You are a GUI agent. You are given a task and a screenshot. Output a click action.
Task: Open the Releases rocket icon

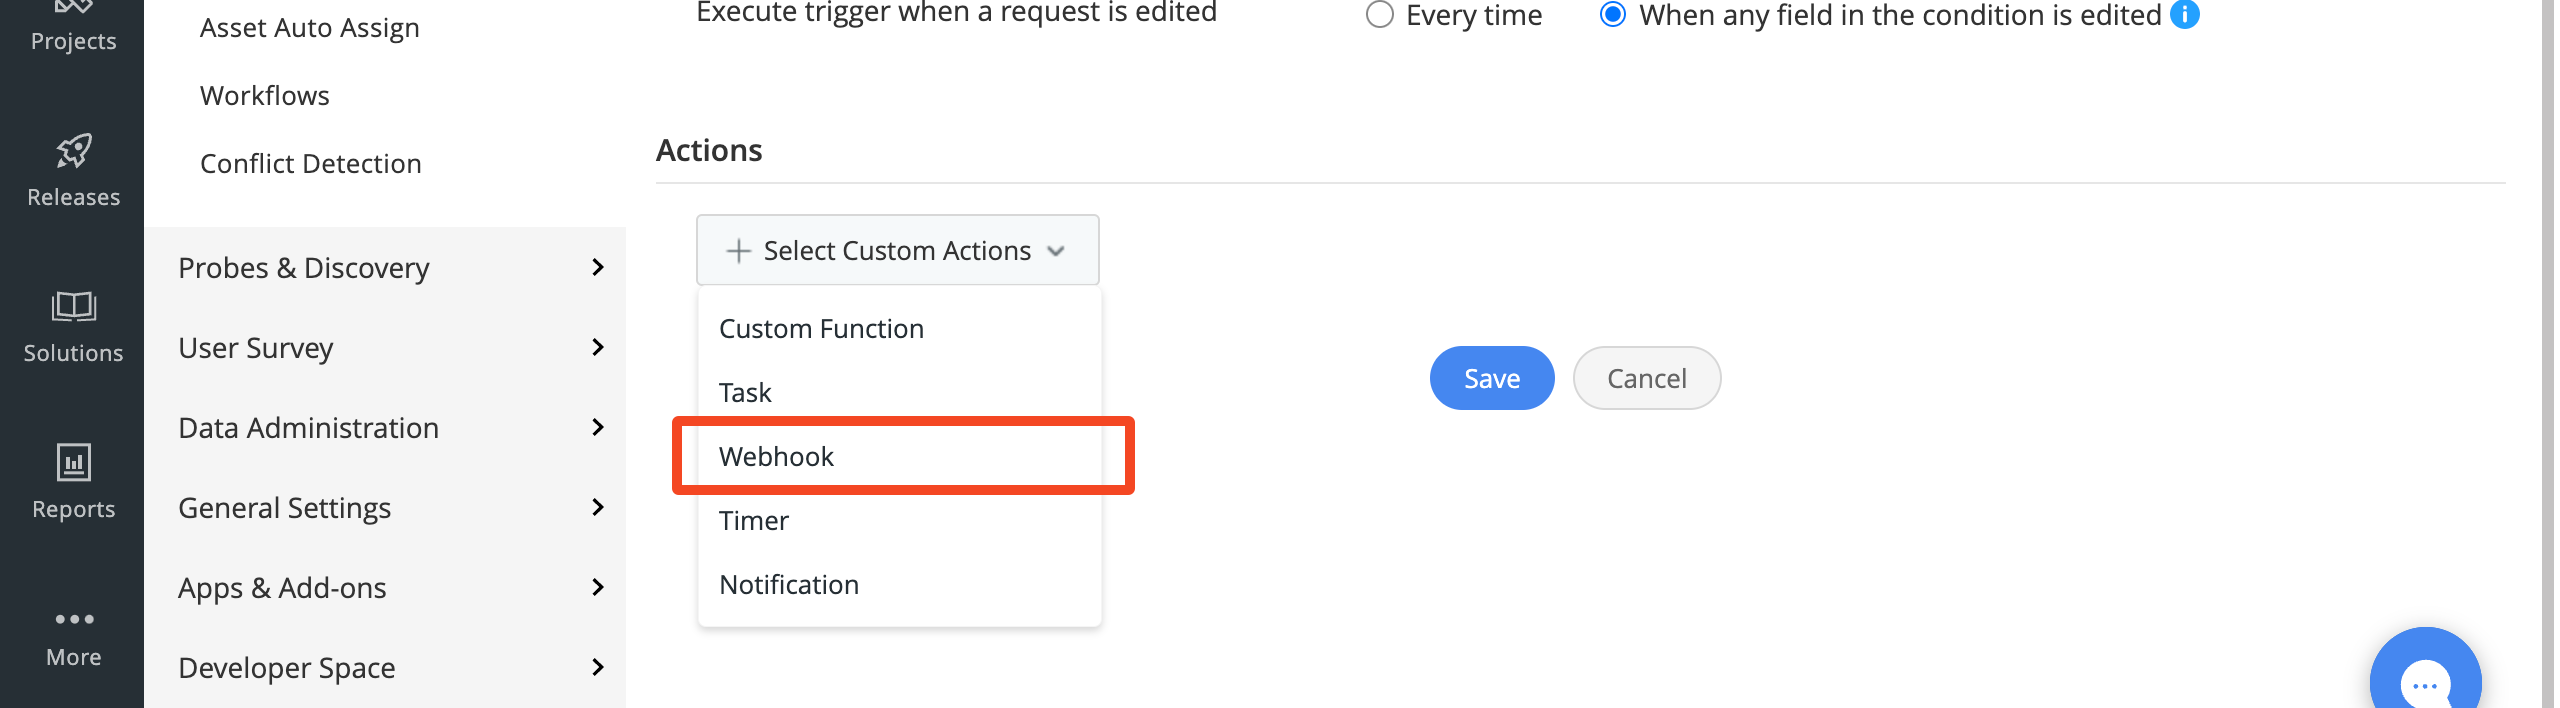73,151
